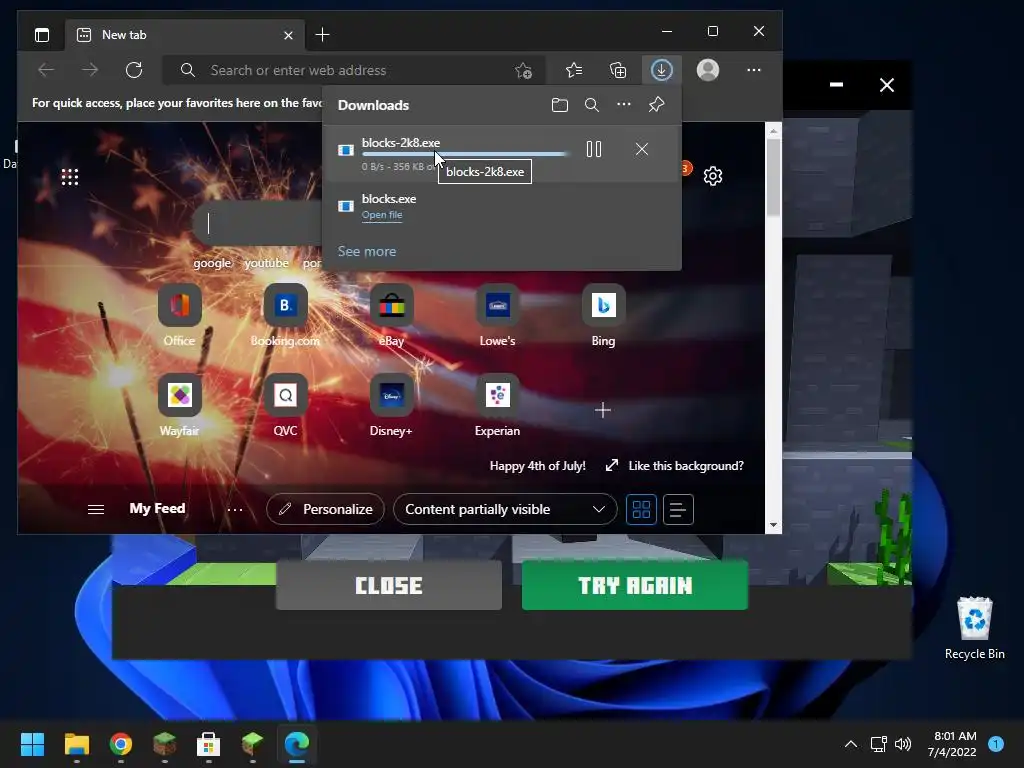Image resolution: width=1024 pixels, height=768 pixels.
Task: Open the Lowe's quick link
Action: click(498, 315)
